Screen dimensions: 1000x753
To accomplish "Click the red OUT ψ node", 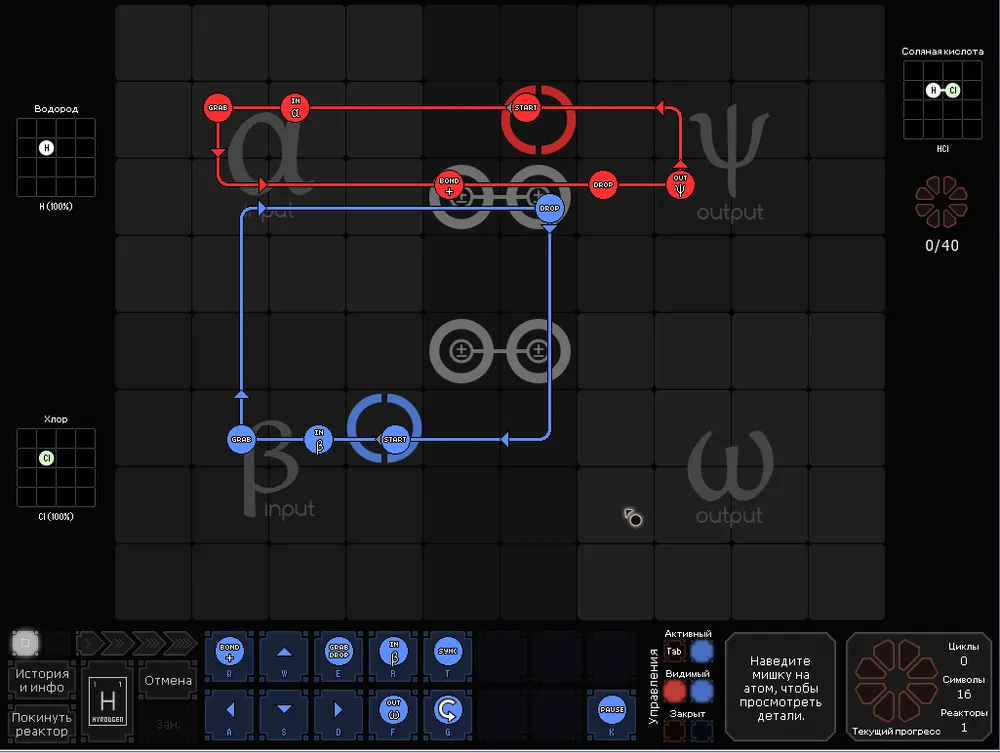I will point(680,185).
